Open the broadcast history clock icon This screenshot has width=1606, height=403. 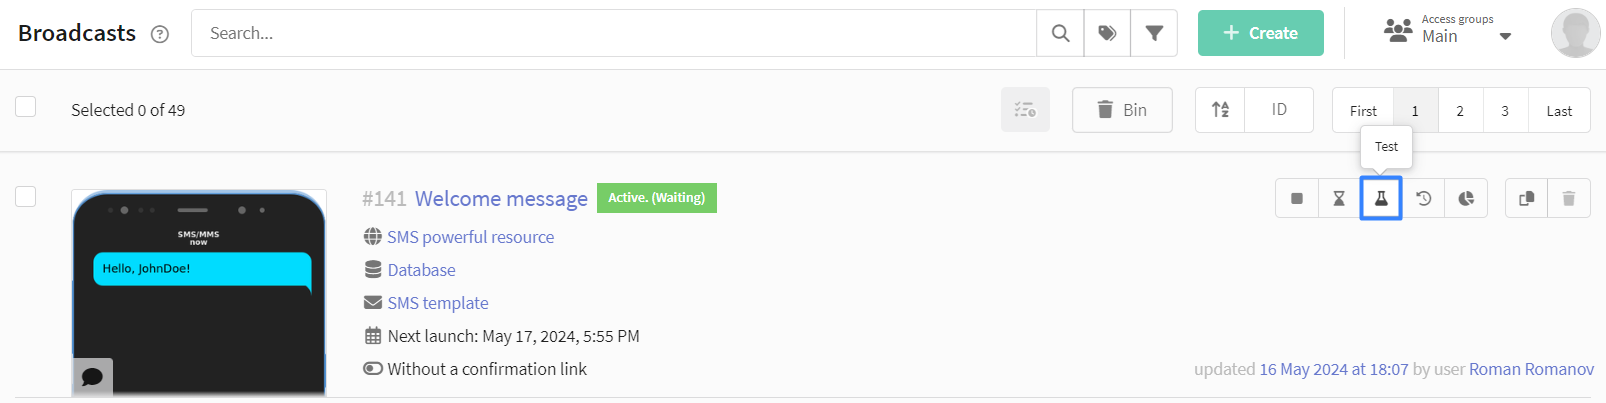[x=1424, y=198]
